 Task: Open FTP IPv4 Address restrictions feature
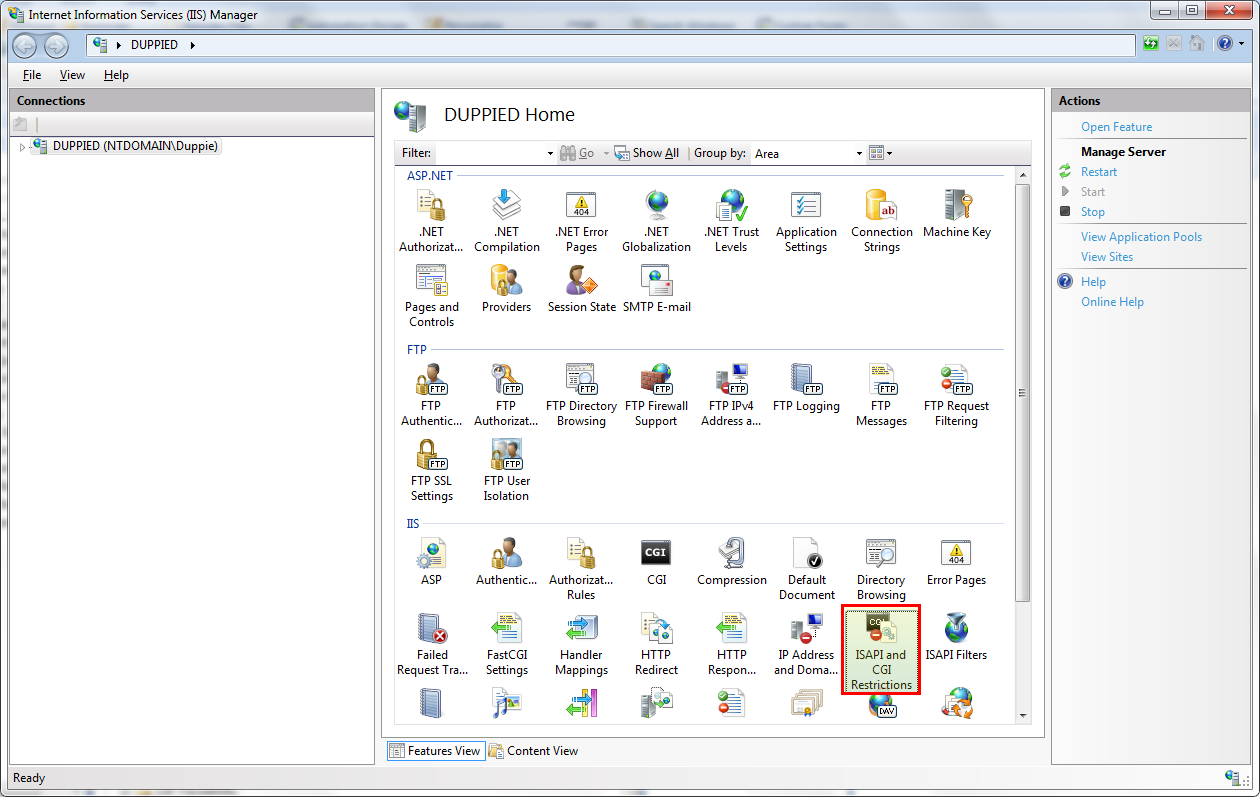click(x=731, y=396)
